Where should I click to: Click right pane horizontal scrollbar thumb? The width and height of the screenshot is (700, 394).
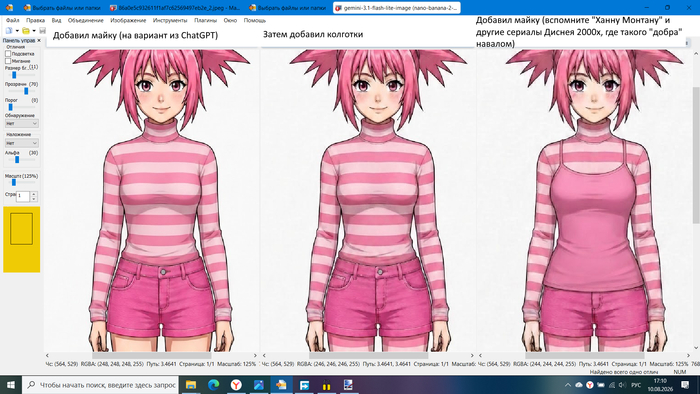coord(585,356)
